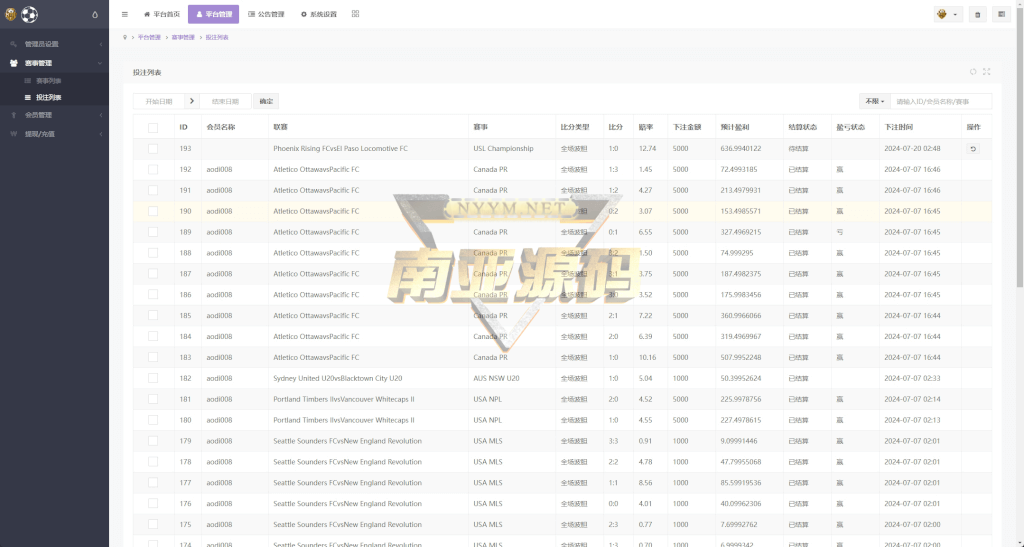Check the checkbox for row ID 185

click(x=153, y=316)
